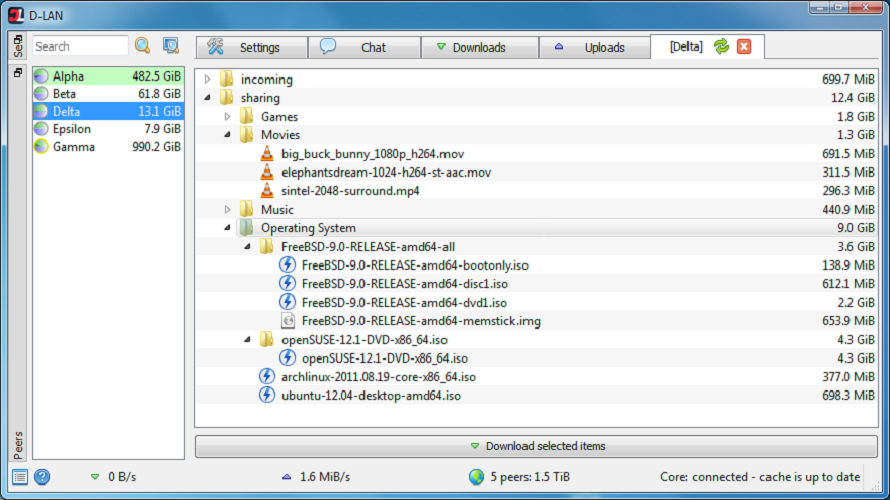
Task: Click the Games folder icon
Action: pyautogui.click(x=246, y=116)
